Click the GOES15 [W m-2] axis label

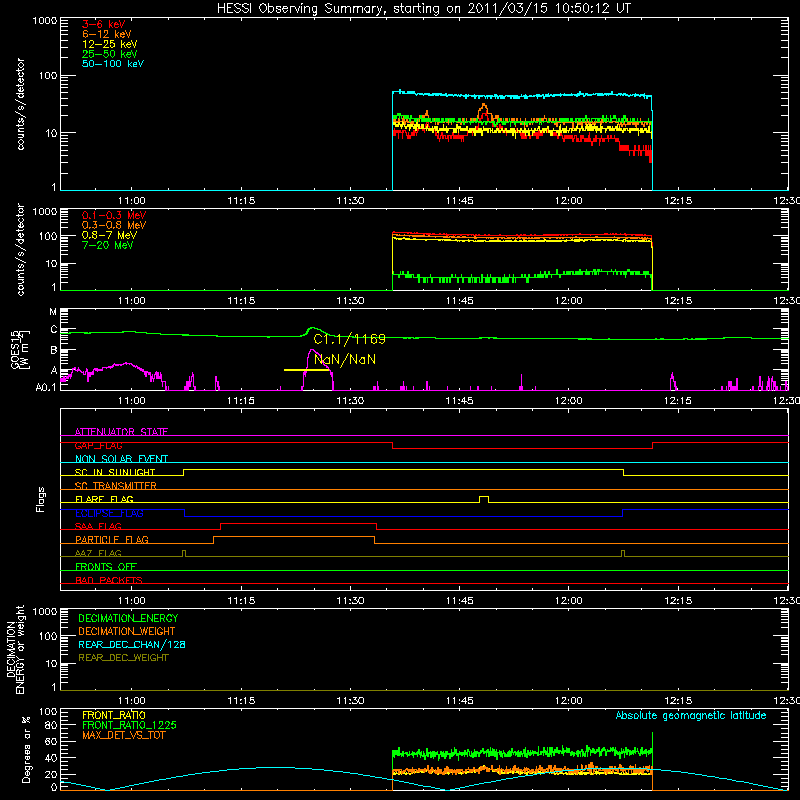tap(20, 350)
